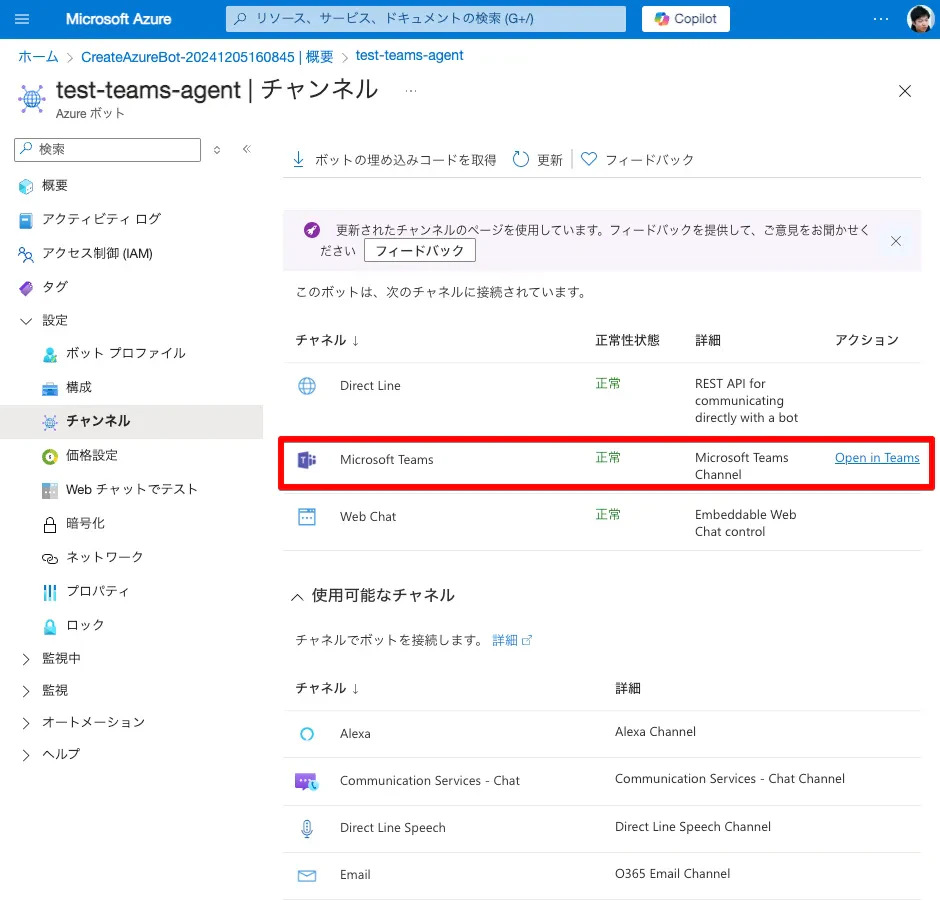Open ネットワーク settings
The image size is (940, 902).
pos(104,557)
